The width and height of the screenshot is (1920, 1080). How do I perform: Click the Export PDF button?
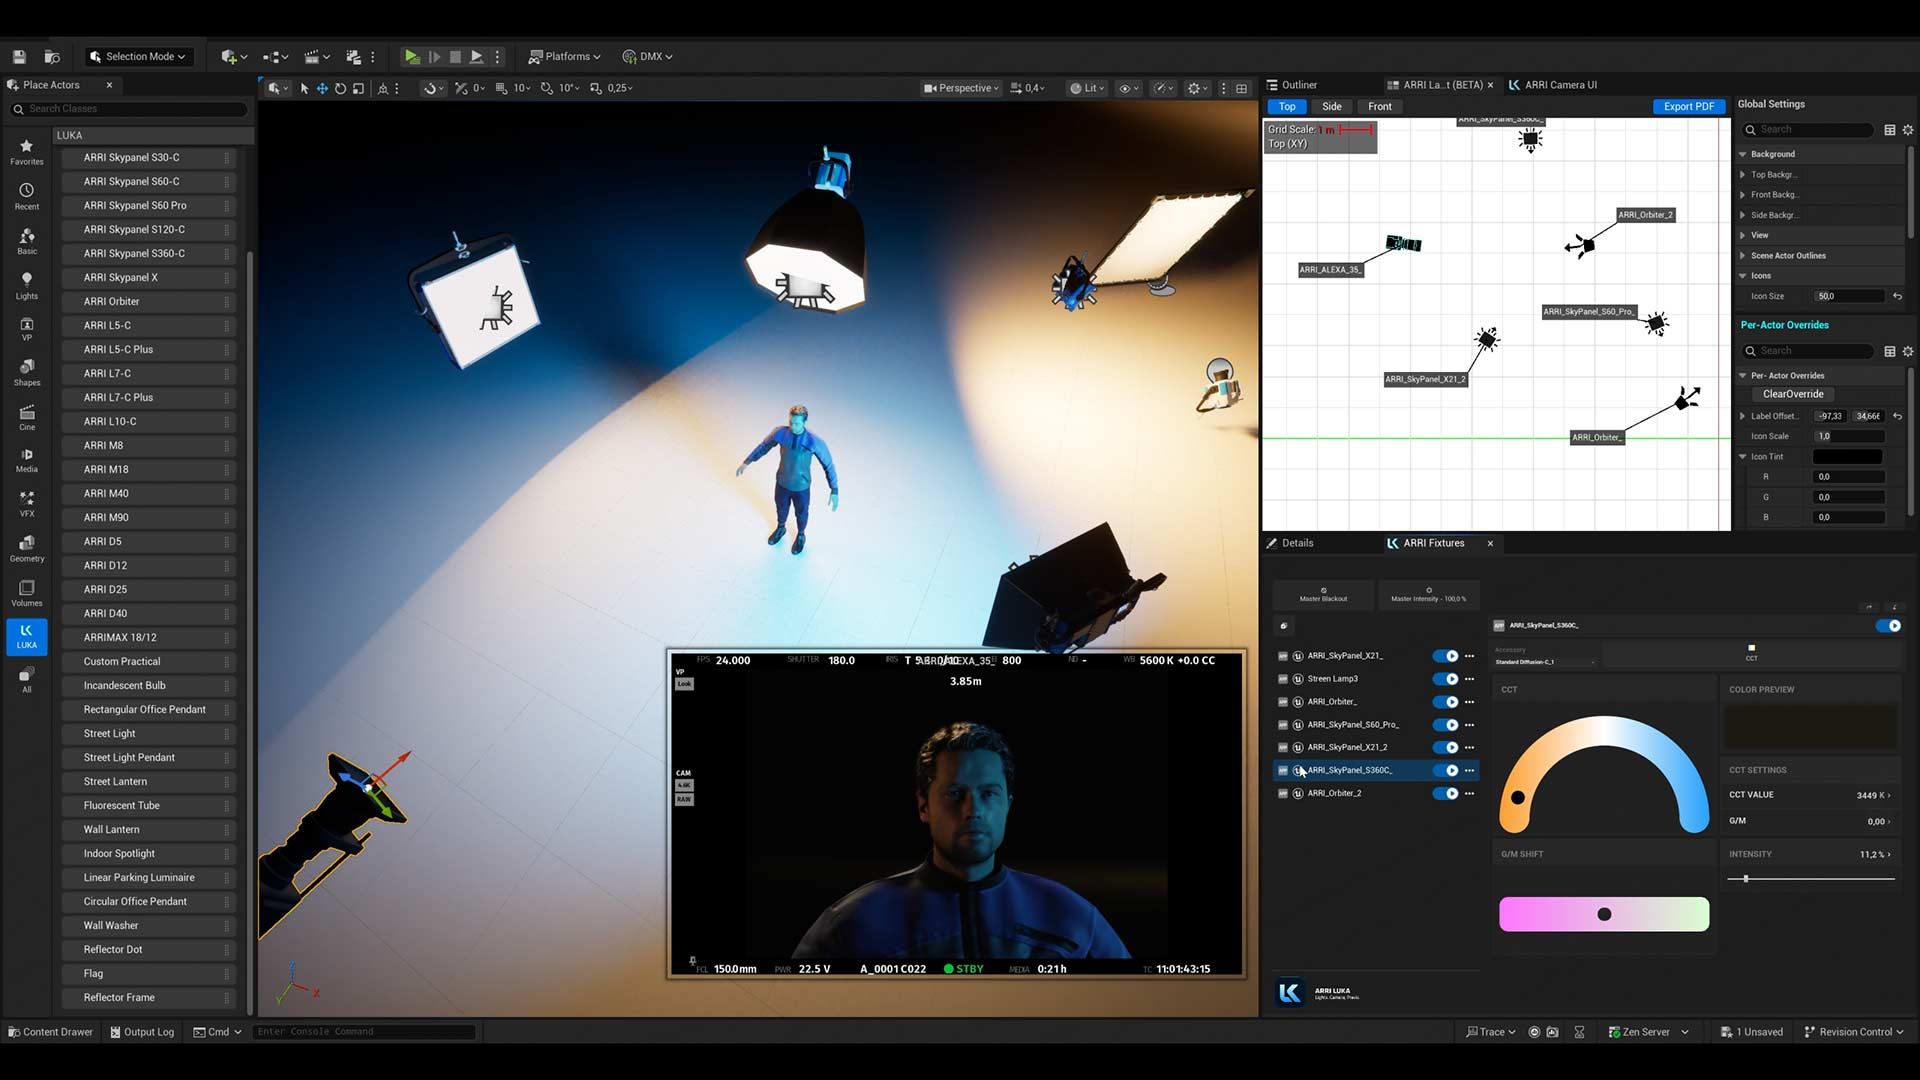click(x=1689, y=107)
